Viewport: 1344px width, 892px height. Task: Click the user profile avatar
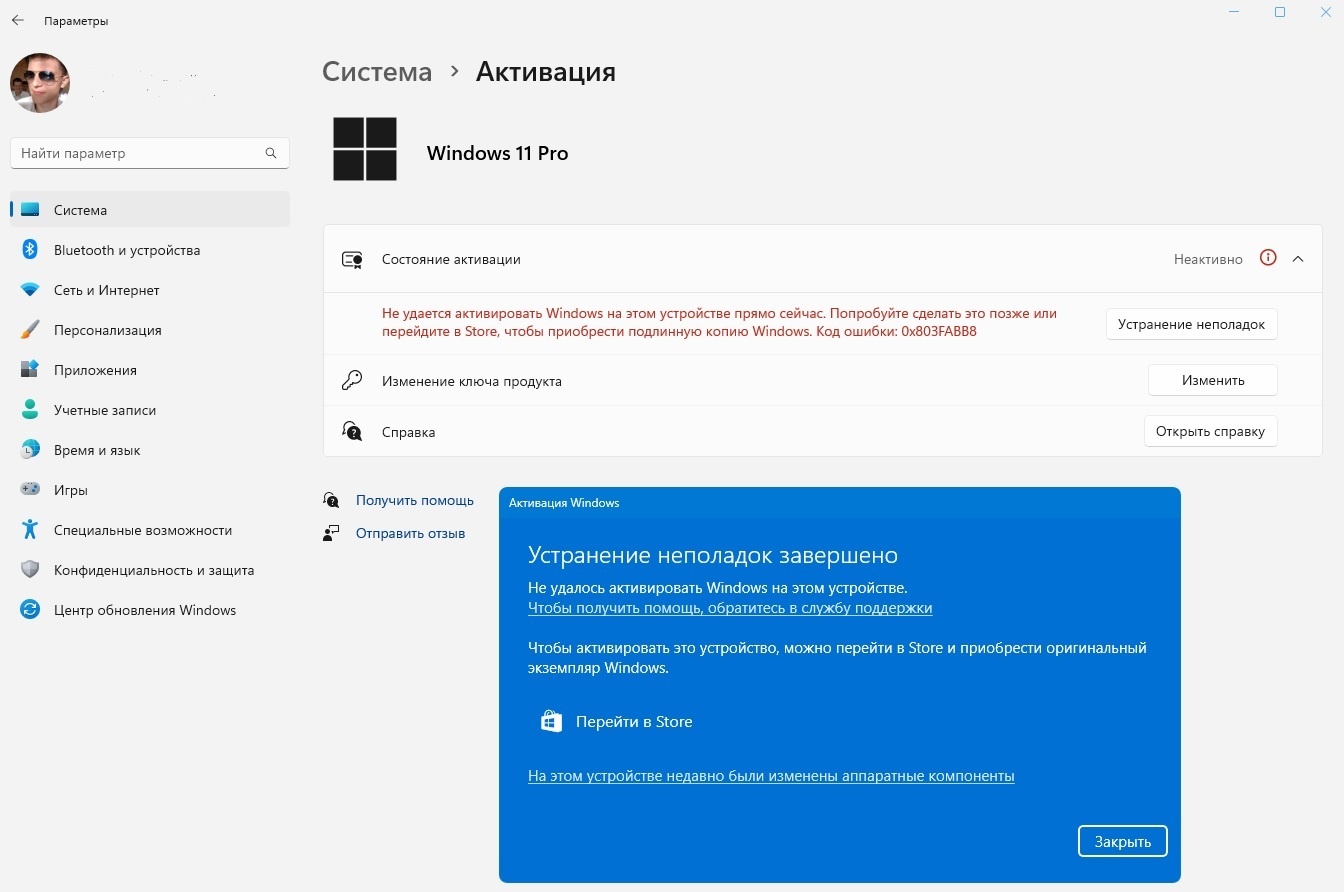click(40, 83)
